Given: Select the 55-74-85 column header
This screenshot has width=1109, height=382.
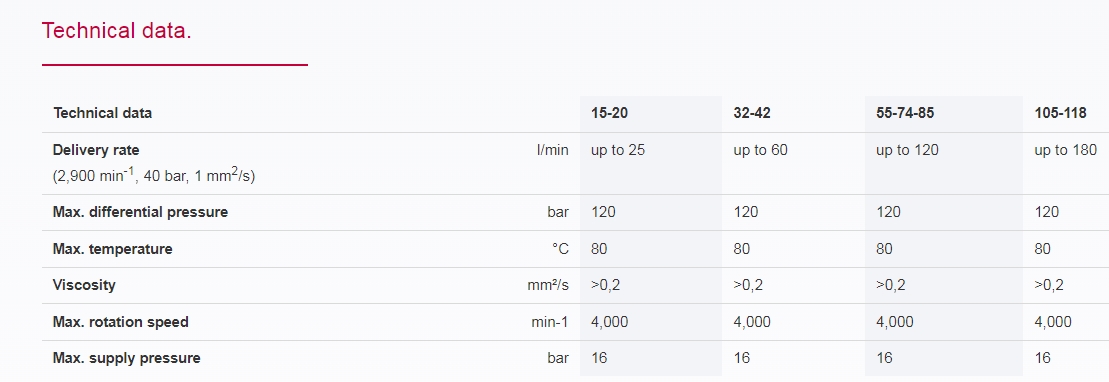Looking at the screenshot, I should (x=905, y=113).
